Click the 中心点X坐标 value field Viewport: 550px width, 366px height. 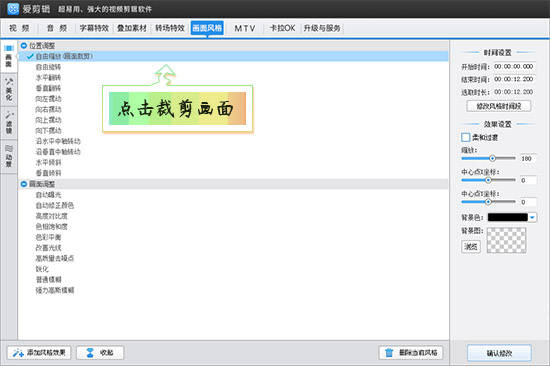point(527,180)
